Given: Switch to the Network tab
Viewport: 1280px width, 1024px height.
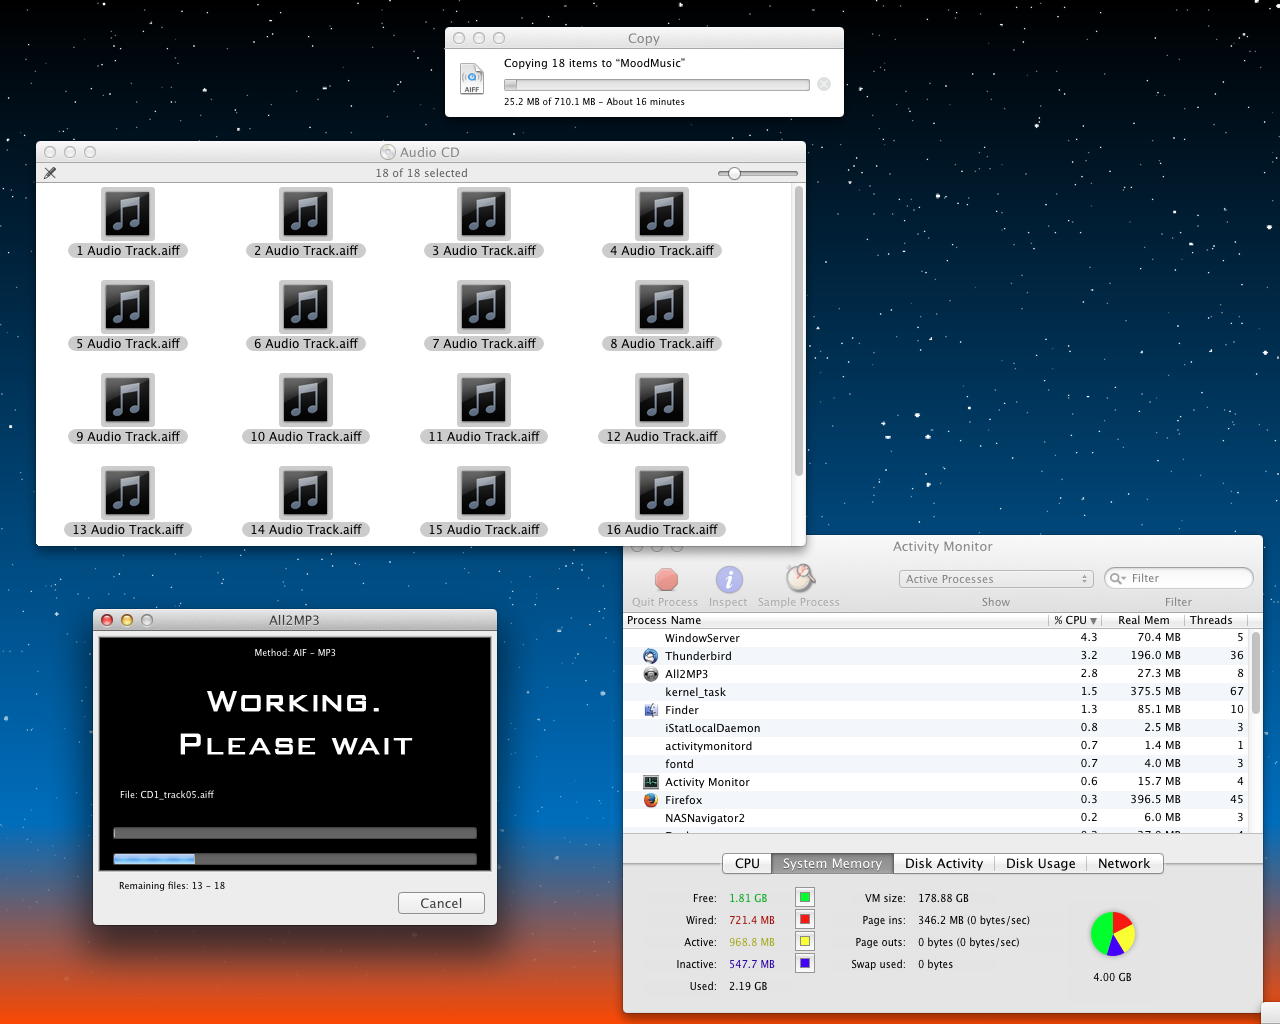Looking at the screenshot, I should click(1124, 863).
